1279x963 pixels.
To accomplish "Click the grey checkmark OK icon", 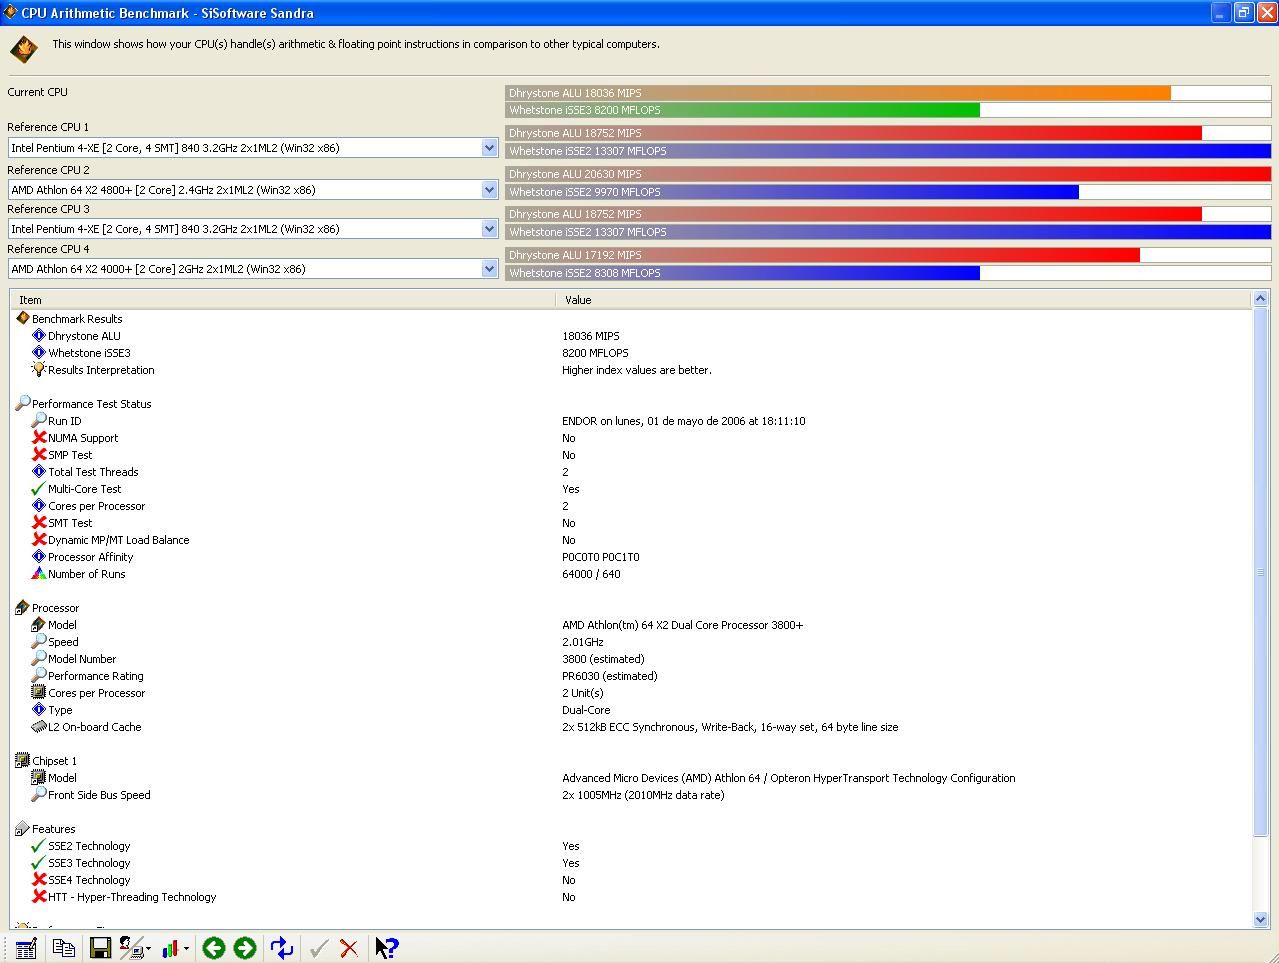I will pyautogui.click(x=319, y=948).
